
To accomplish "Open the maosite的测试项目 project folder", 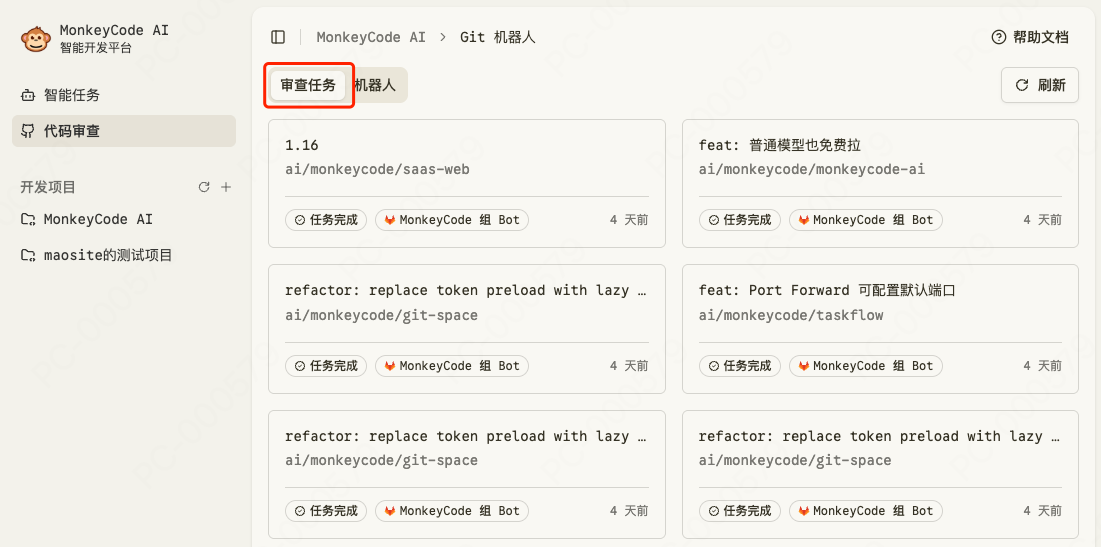I will (107, 255).
